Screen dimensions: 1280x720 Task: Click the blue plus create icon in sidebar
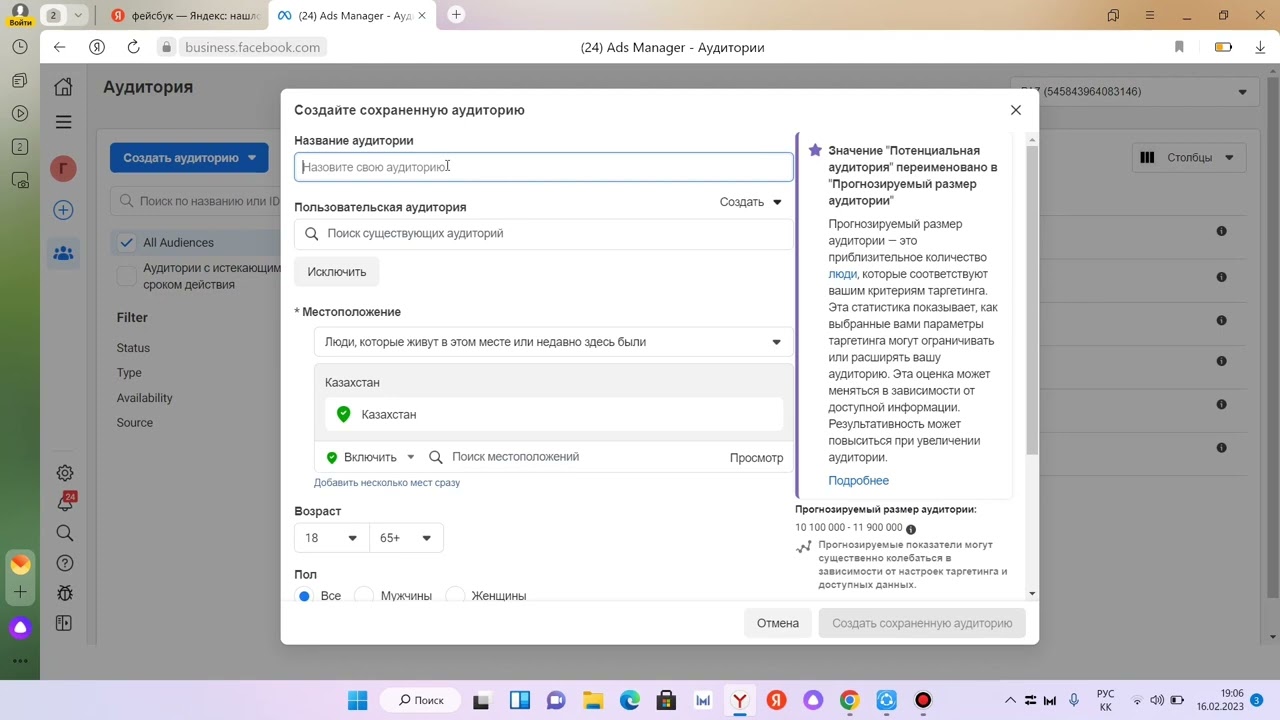click(63, 210)
